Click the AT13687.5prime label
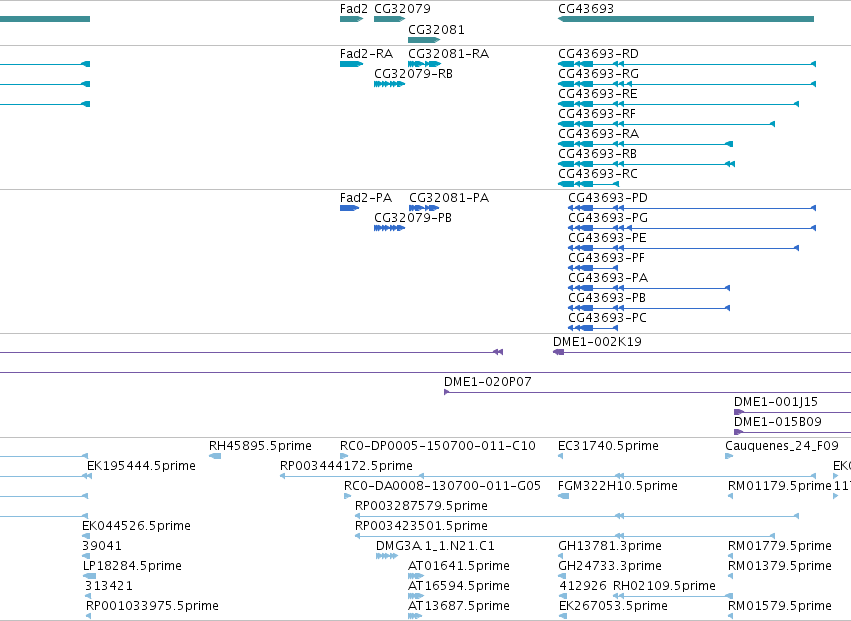Screen dimensions: 851x621 click(x=459, y=607)
